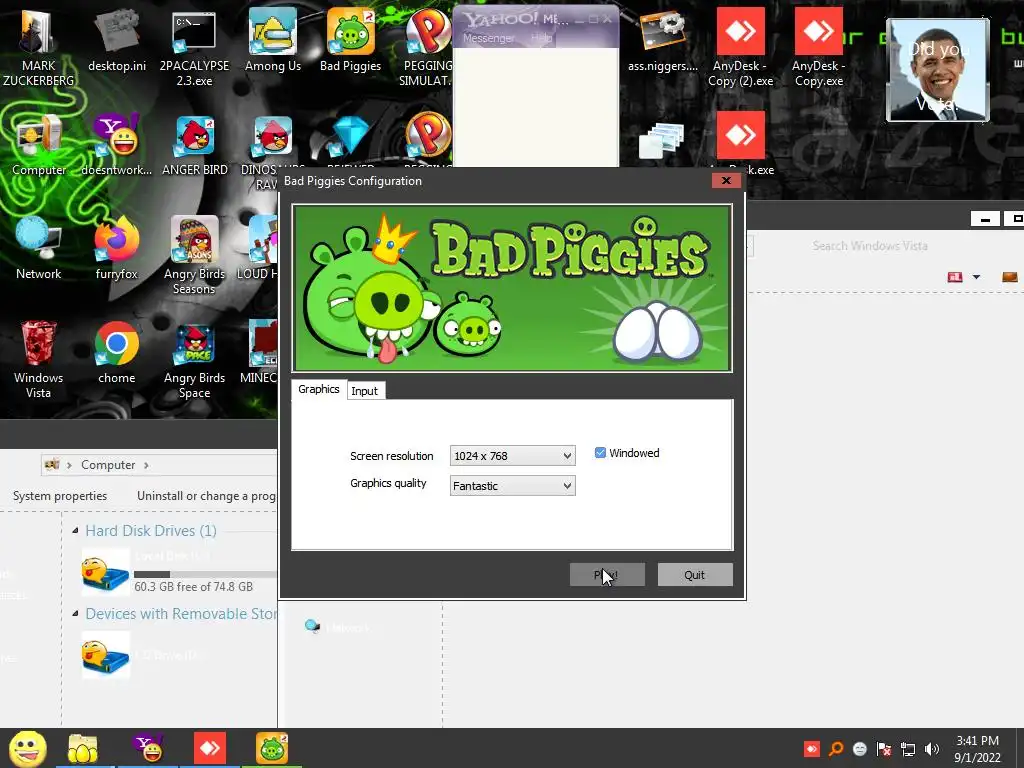Click System properties in Explorer toolbar
Viewport: 1024px width, 768px height.
coord(60,496)
